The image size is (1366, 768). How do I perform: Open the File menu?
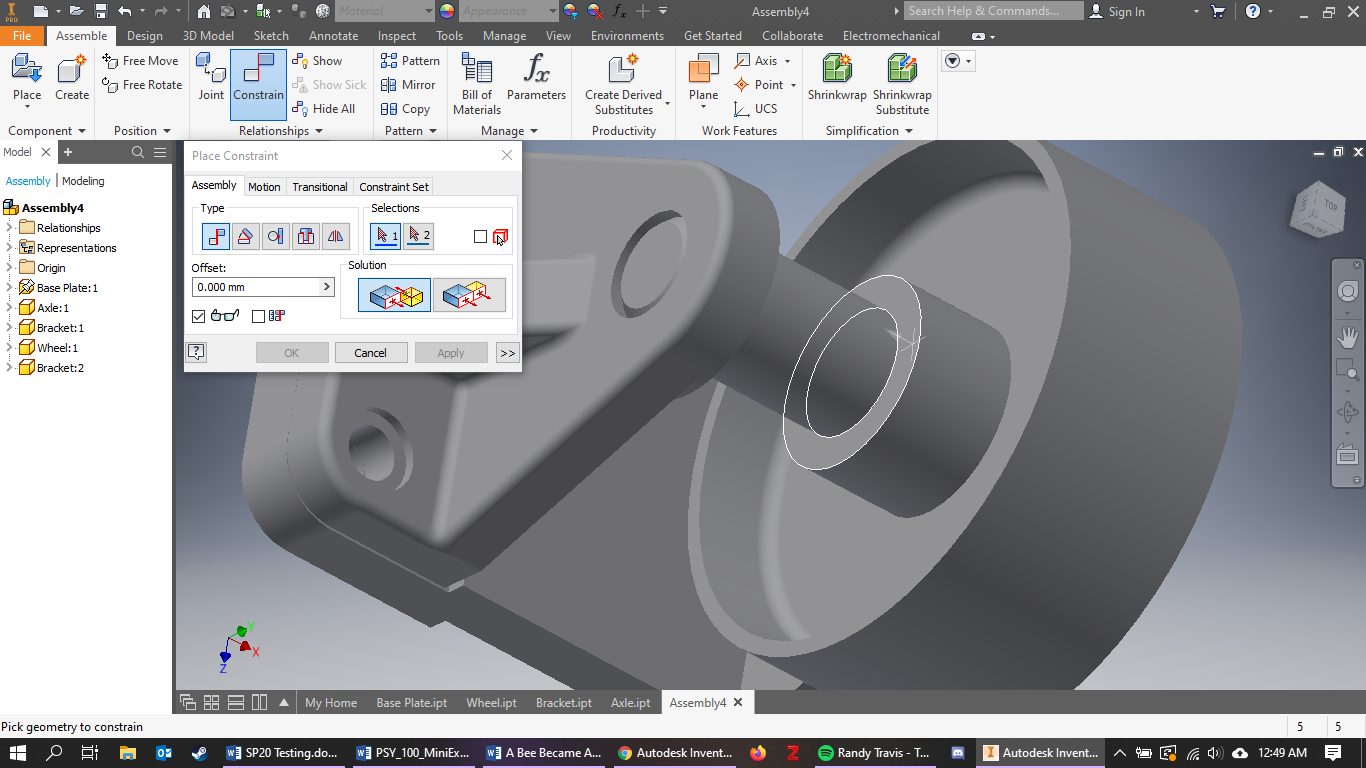point(22,36)
